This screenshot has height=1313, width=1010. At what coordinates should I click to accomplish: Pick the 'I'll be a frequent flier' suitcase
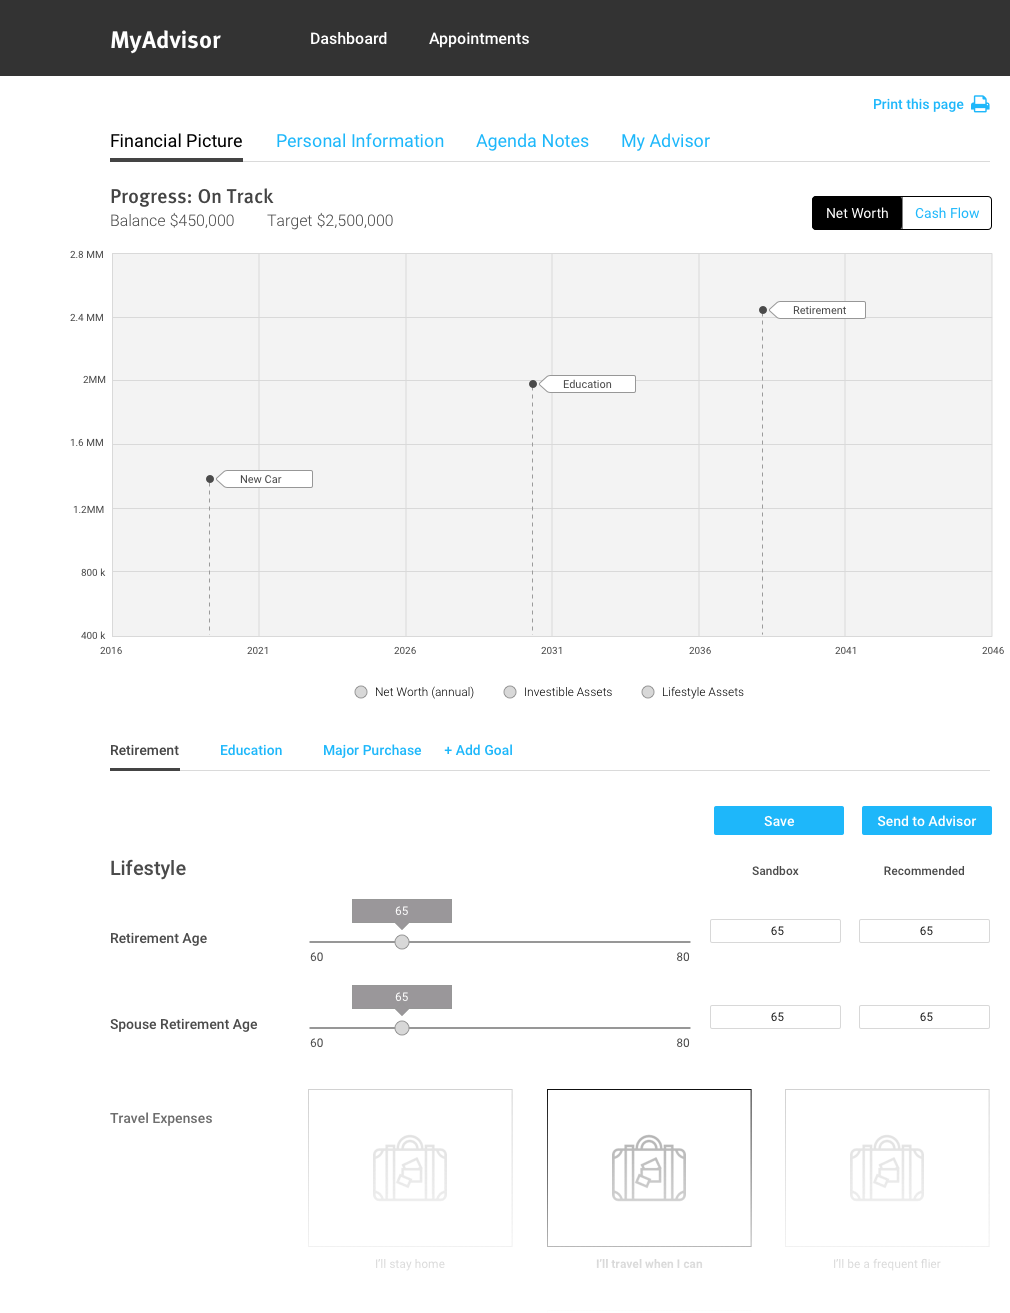(x=887, y=1168)
